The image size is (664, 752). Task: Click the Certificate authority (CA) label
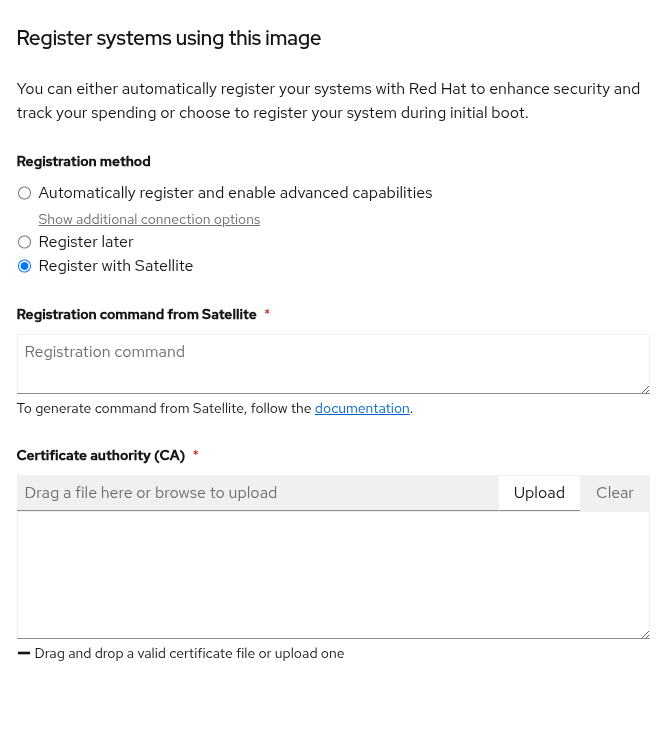point(101,455)
